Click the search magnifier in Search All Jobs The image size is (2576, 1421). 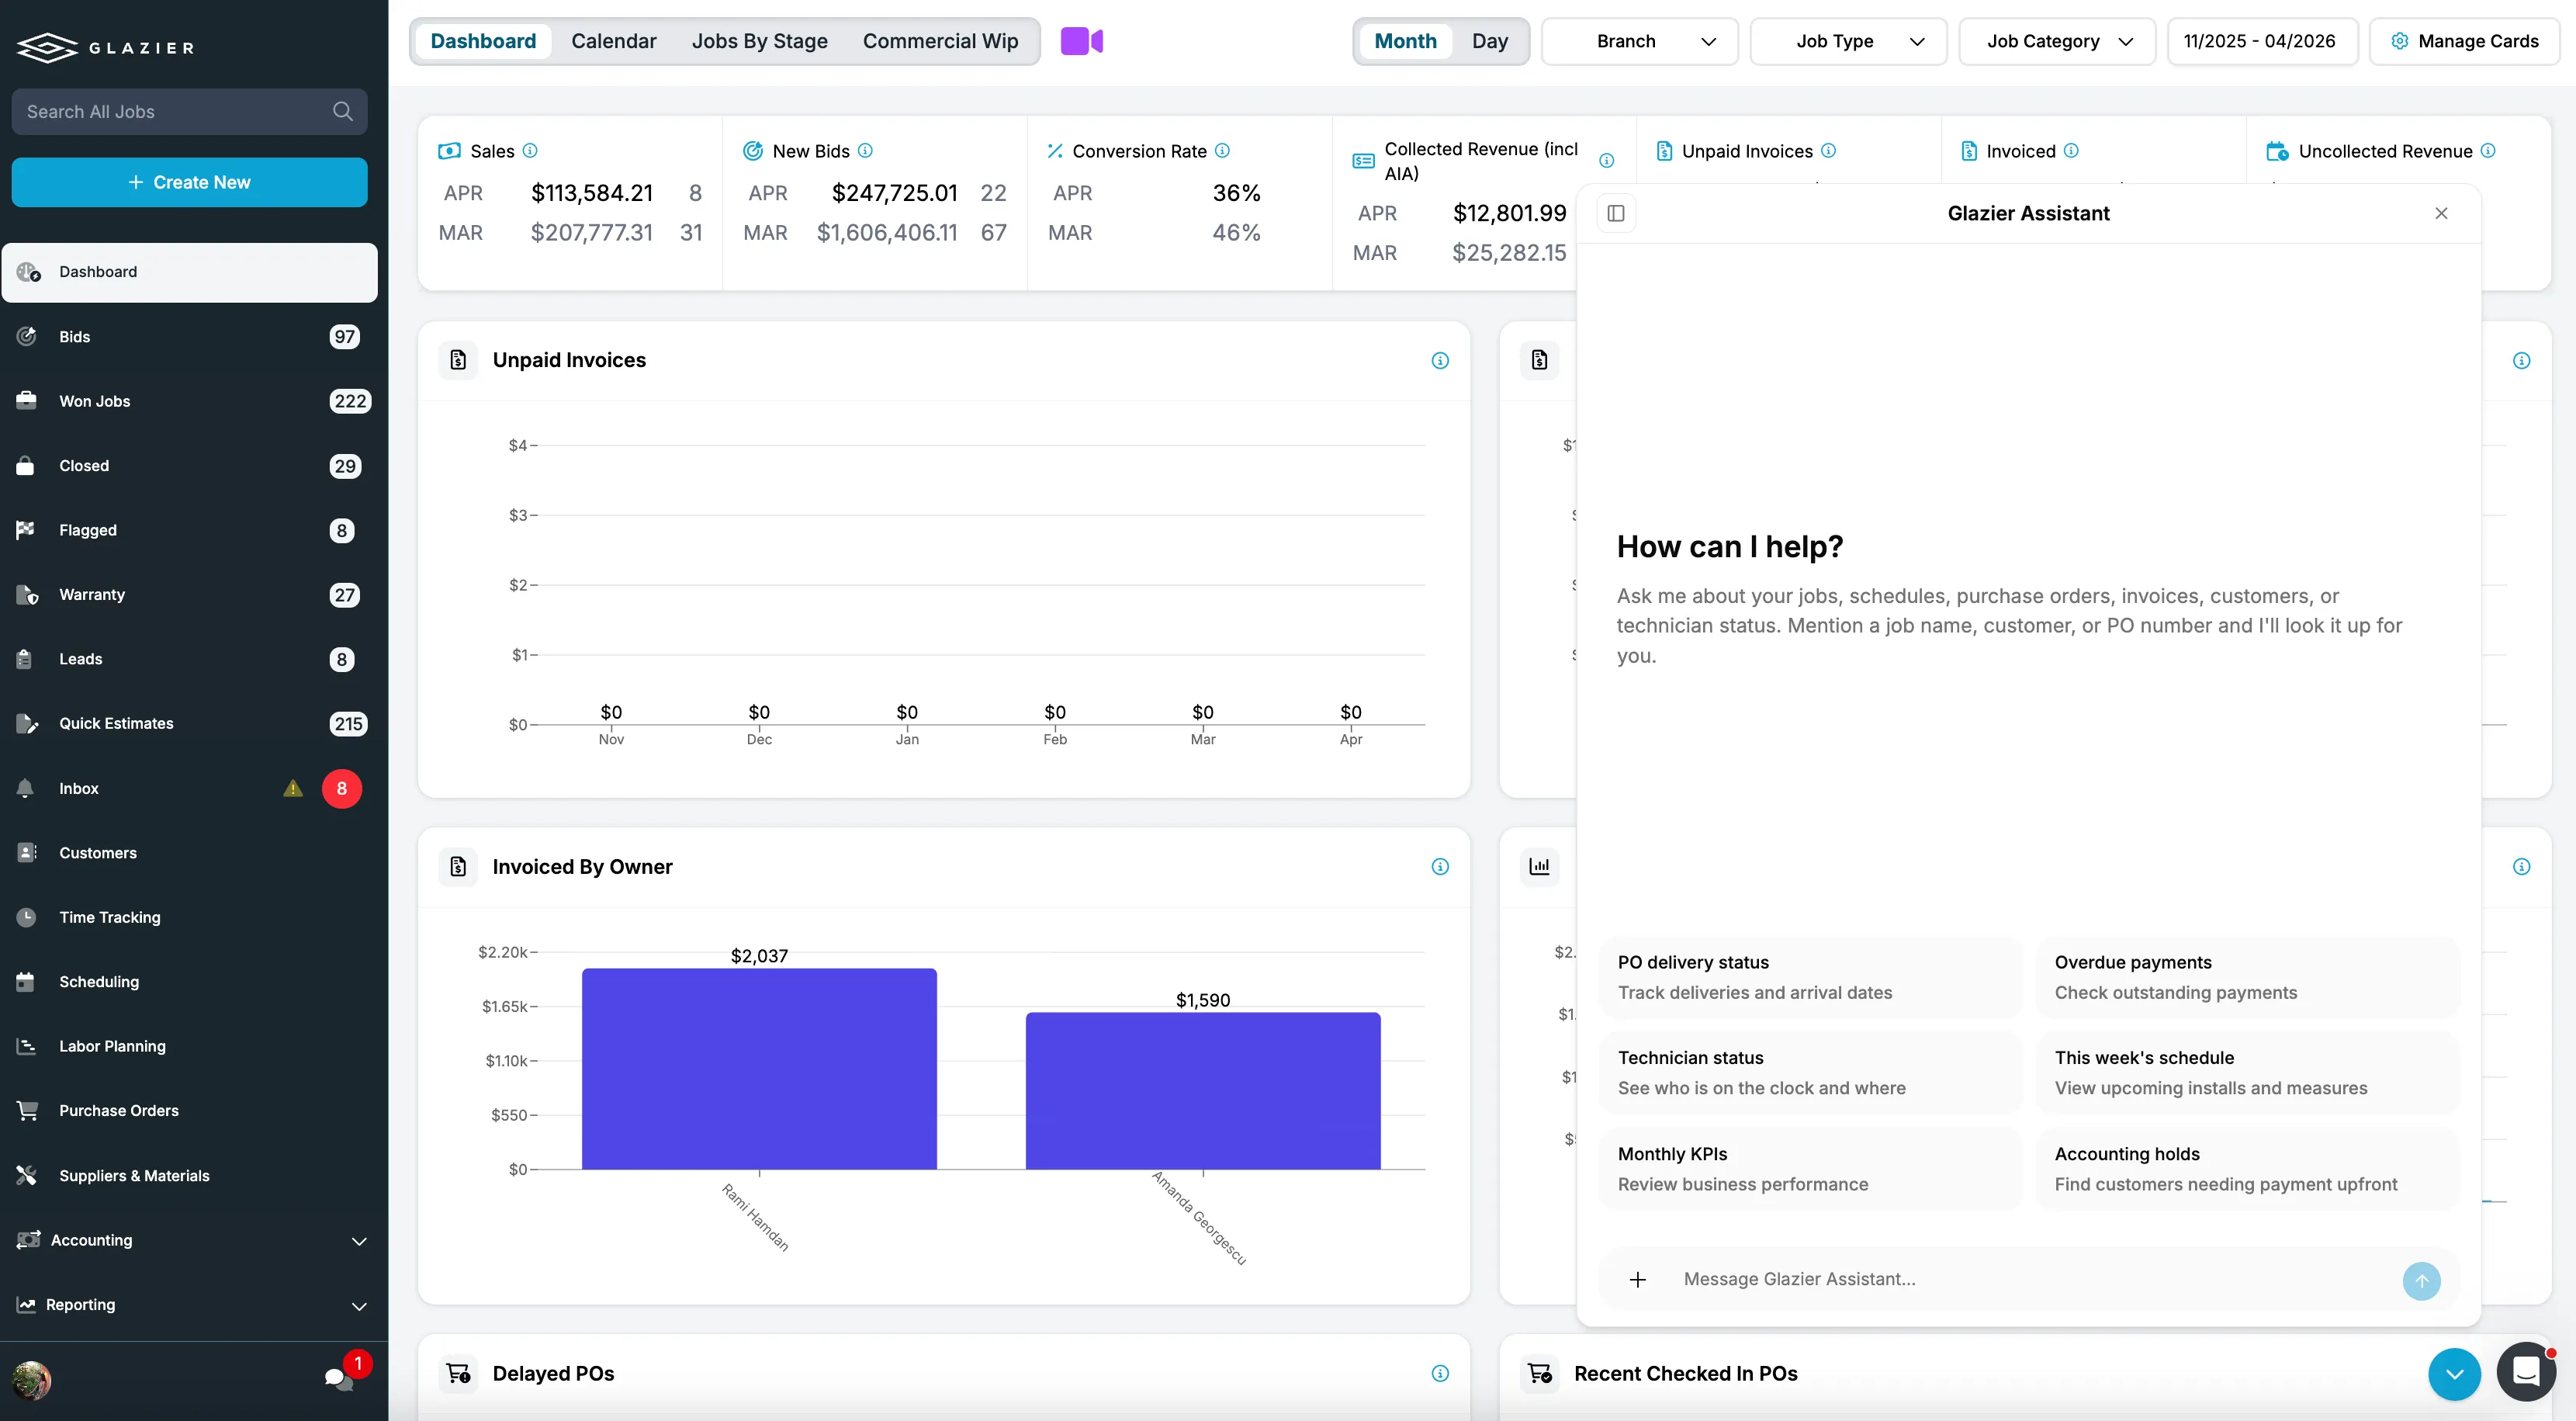point(343,111)
